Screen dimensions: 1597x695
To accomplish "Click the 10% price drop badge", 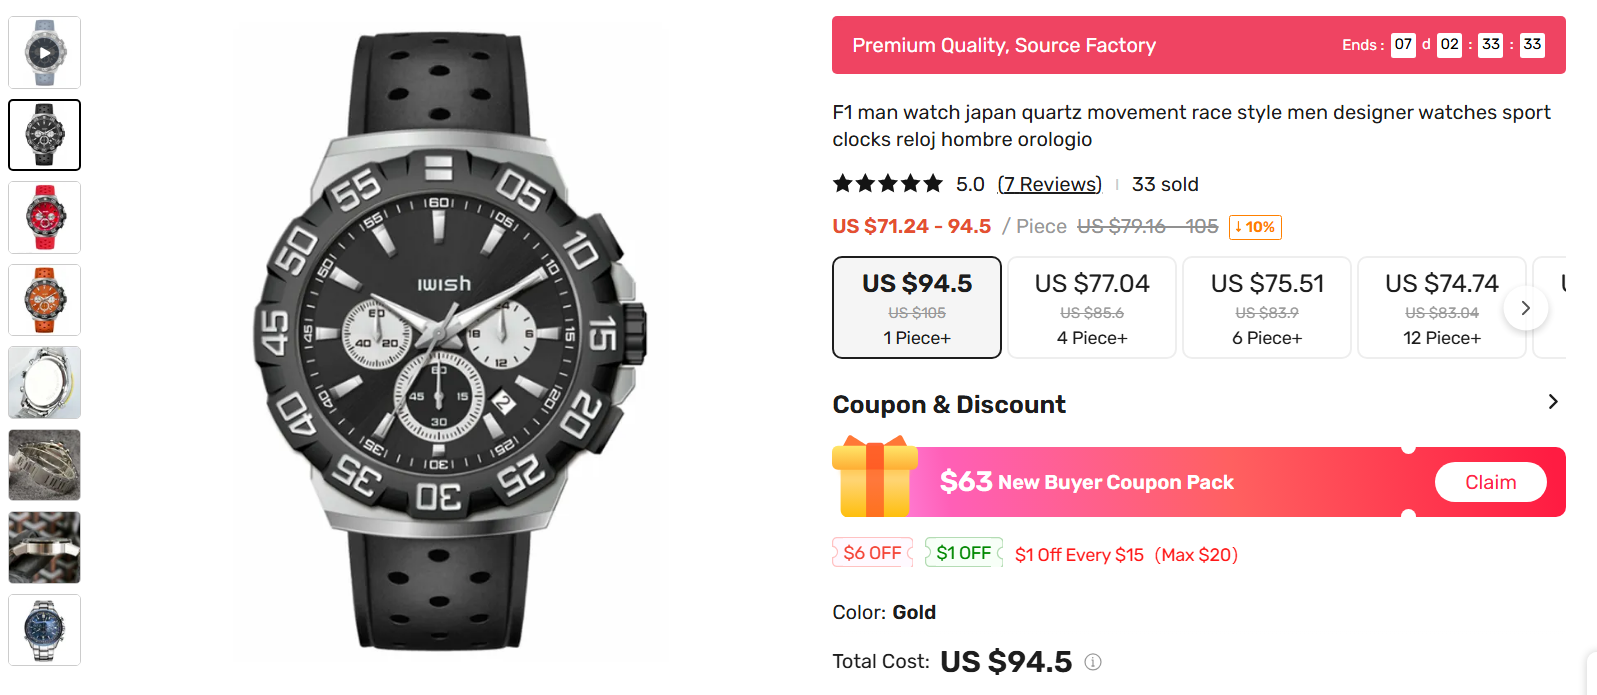I will [x=1255, y=227].
